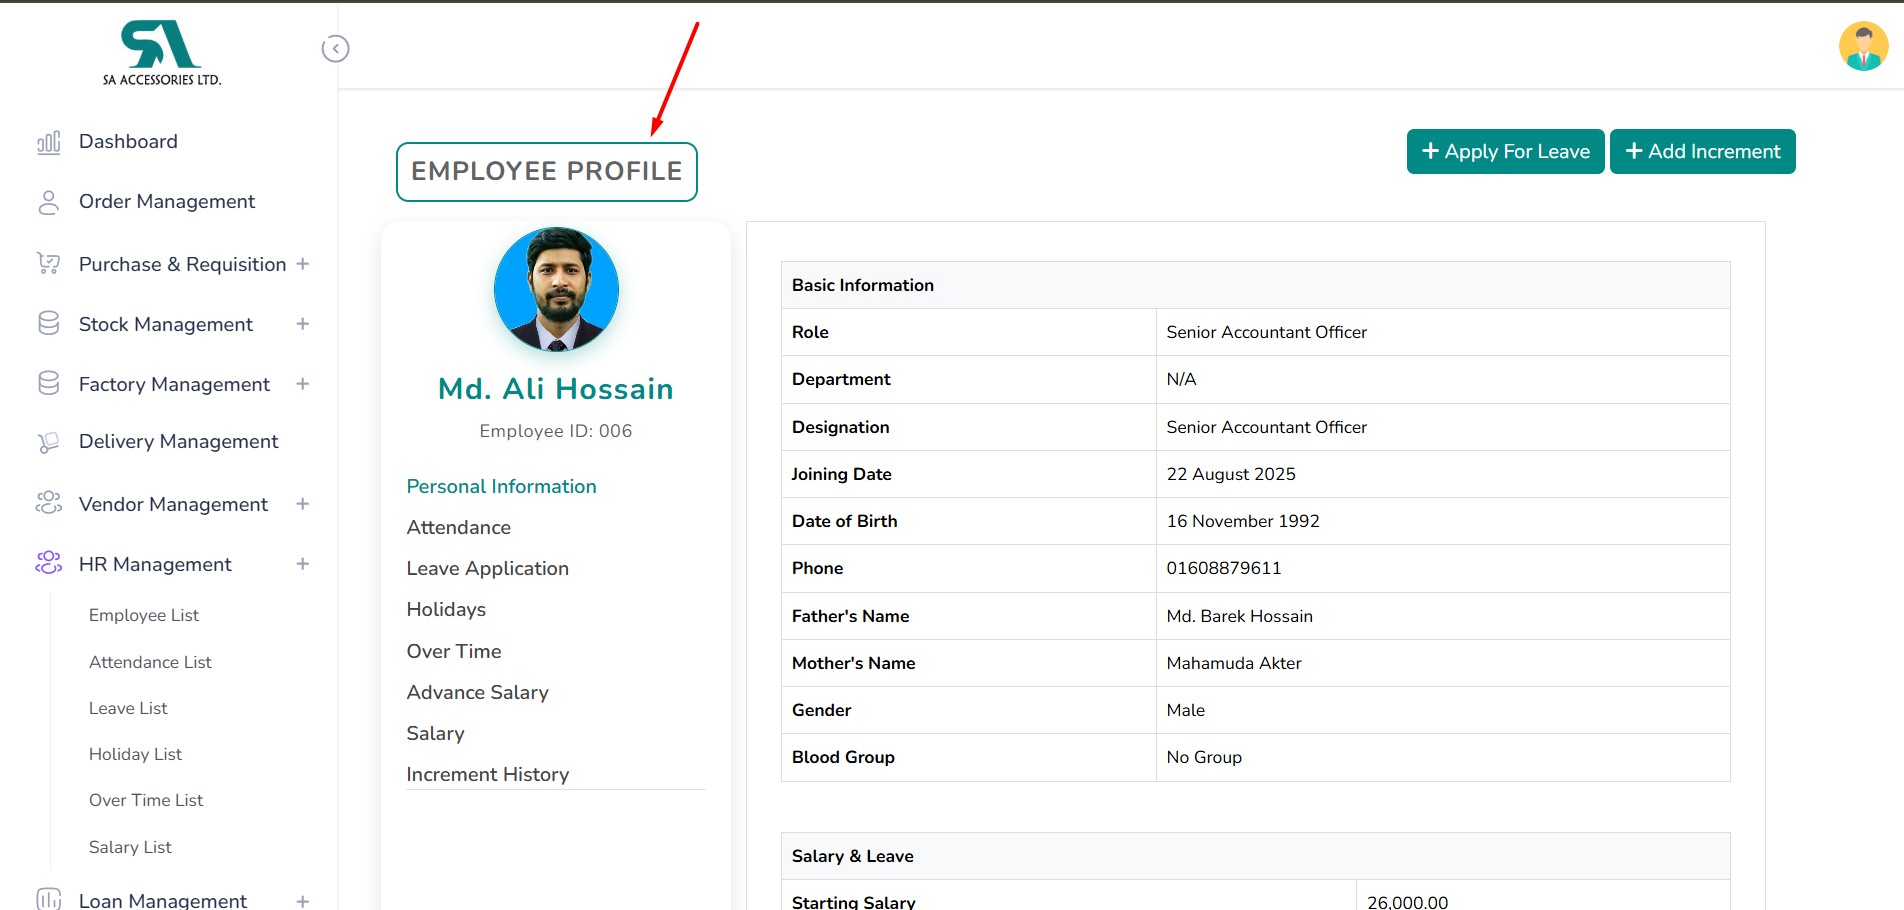Click the Order Management person icon
The height and width of the screenshot is (910, 1904).
coord(48,202)
